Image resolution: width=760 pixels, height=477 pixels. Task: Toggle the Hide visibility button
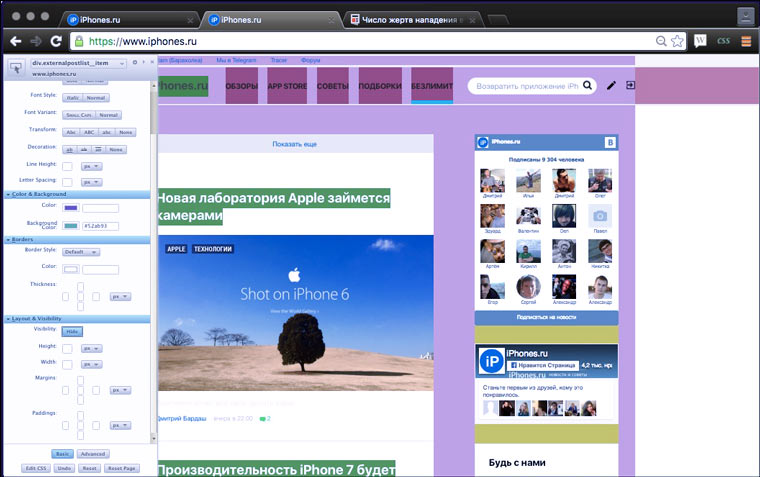coord(72,332)
